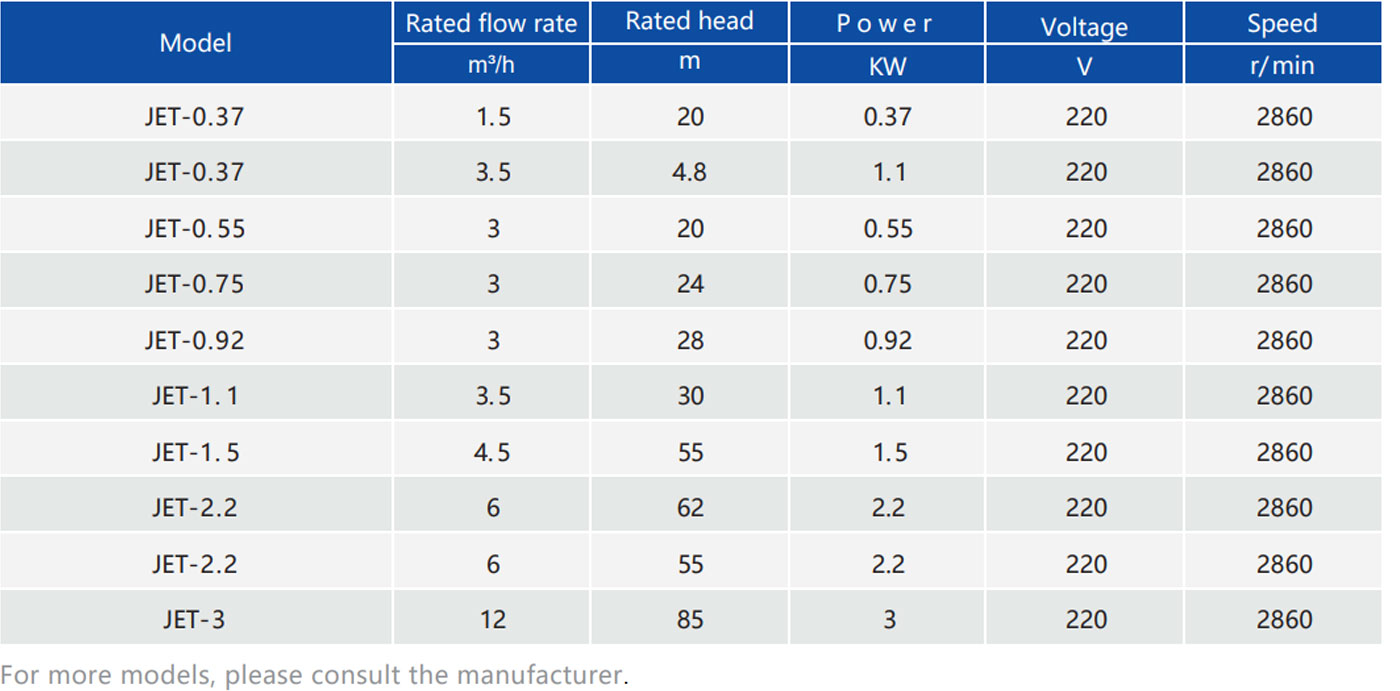Click the 12 flow rate value
This screenshot has width=1400, height=691.
click(x=492, y=620)
